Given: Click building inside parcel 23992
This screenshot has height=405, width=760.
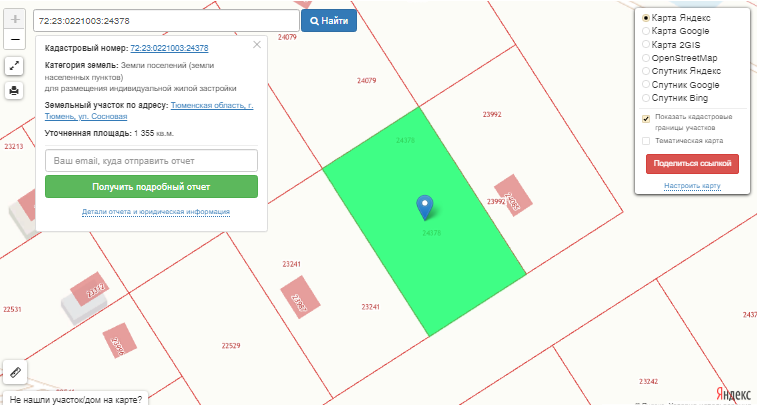Looking at the screenshot, I should pyautogui.click(x=513, y=196).
